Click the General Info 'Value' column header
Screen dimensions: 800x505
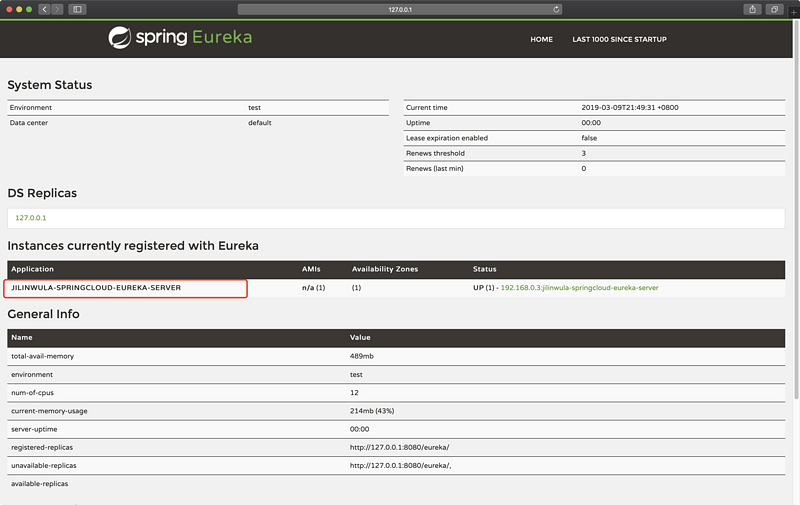coord(360,337)
